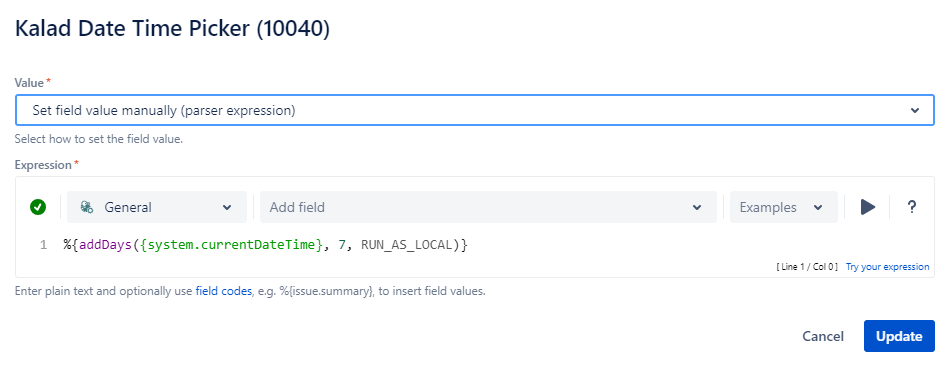The image size is (951, 366).
Task: Click the system.currentDateTime field code
Action: pyautogui.click(x=232, y=245)
